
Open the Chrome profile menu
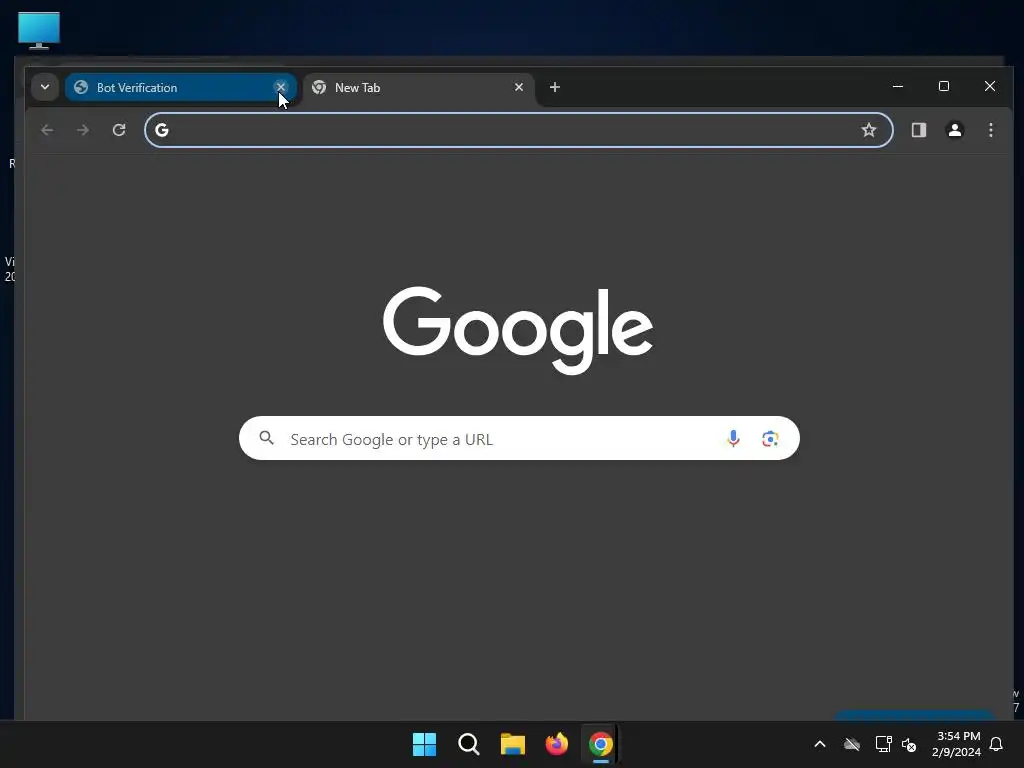tap(955, 130)
